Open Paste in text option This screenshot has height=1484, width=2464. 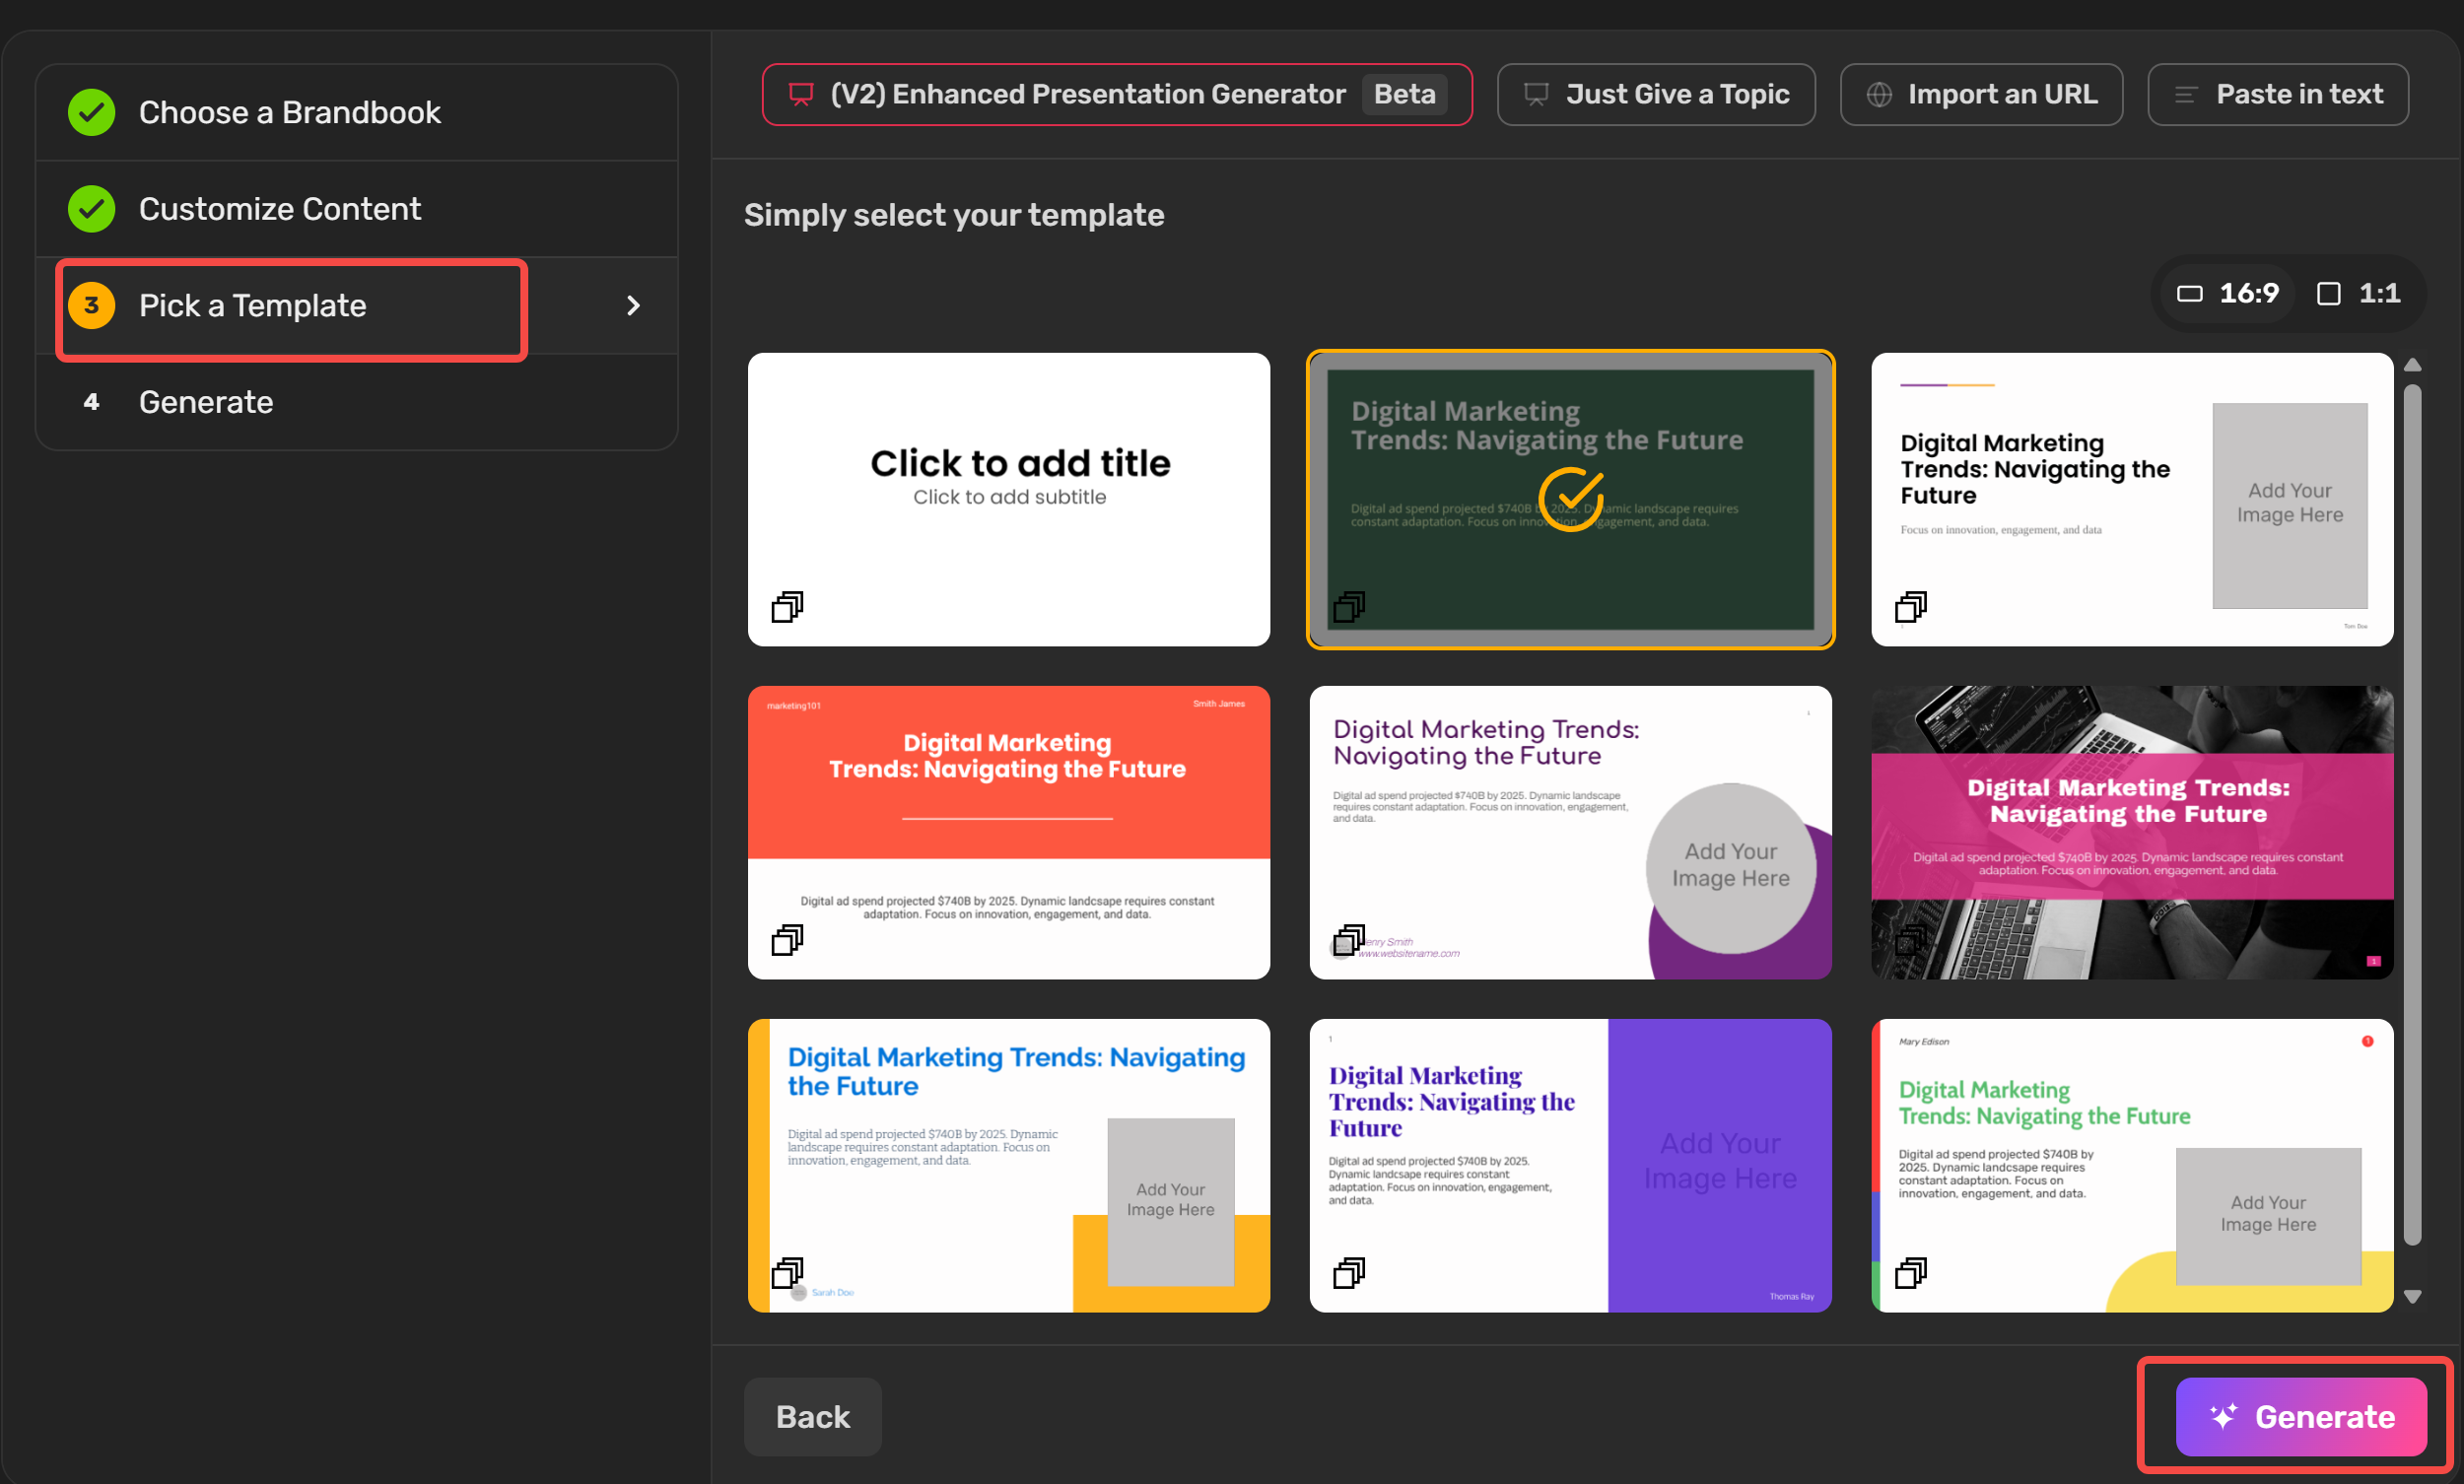[2278, 95]
